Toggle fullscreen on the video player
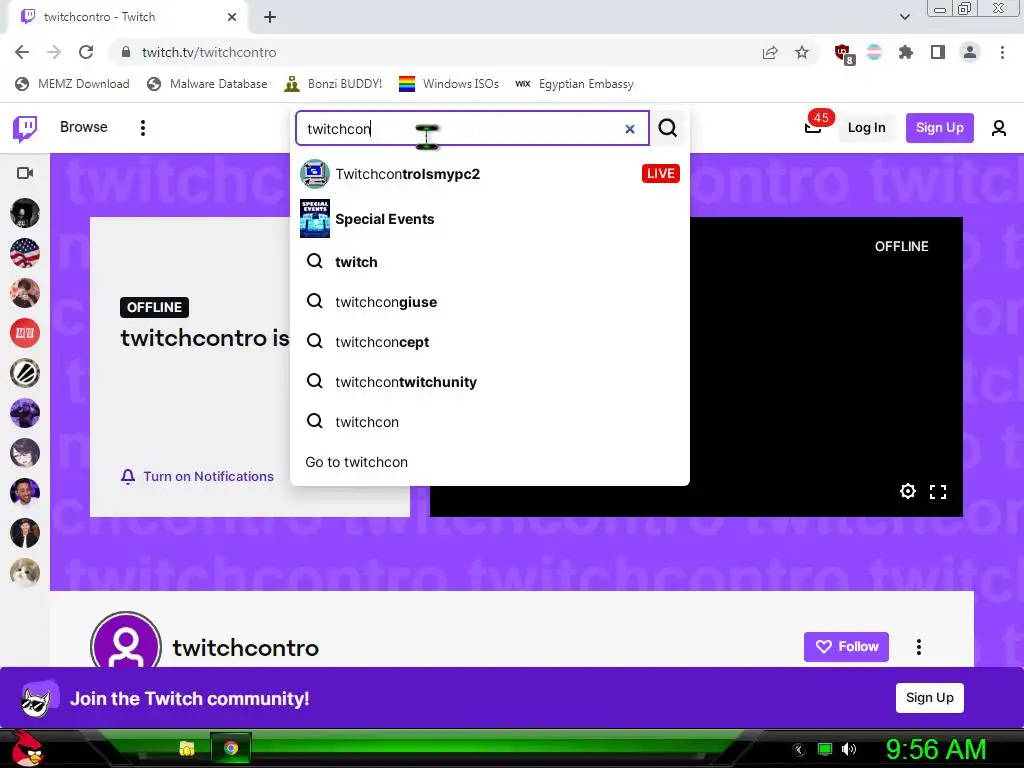This screenshot has height=768, width=1024. 938,492
